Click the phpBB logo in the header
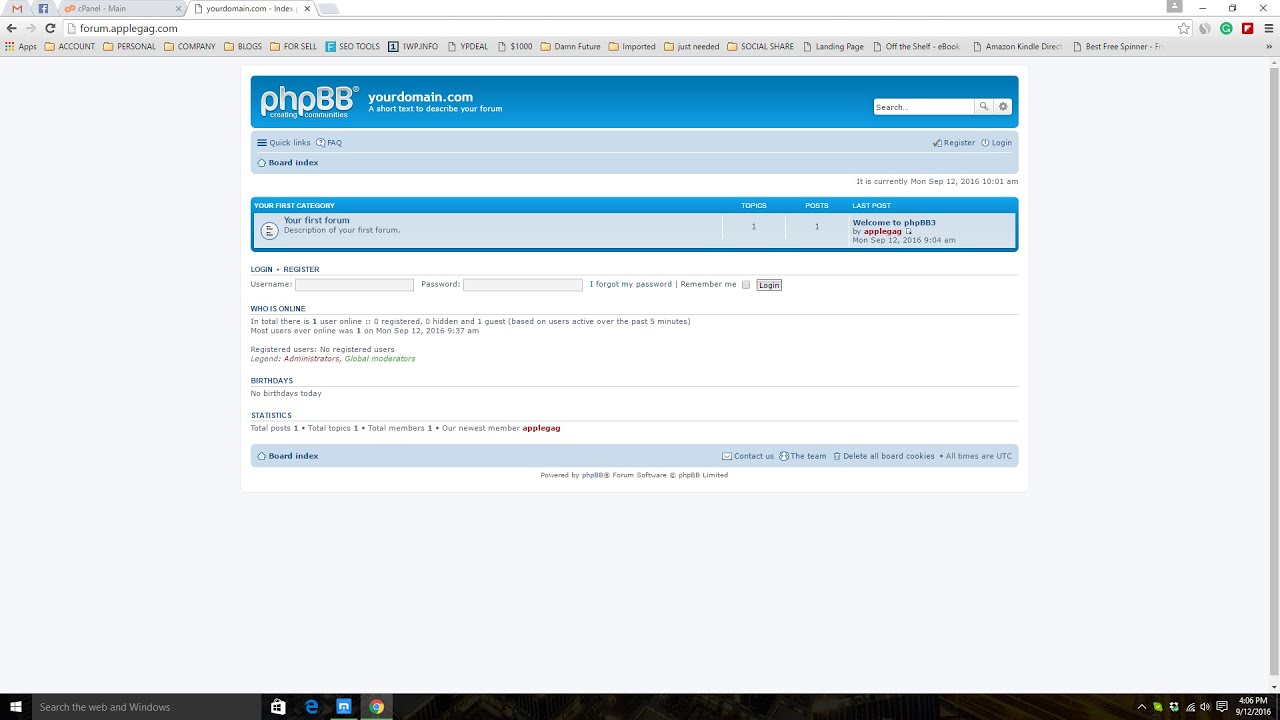 tap(306, 100)
